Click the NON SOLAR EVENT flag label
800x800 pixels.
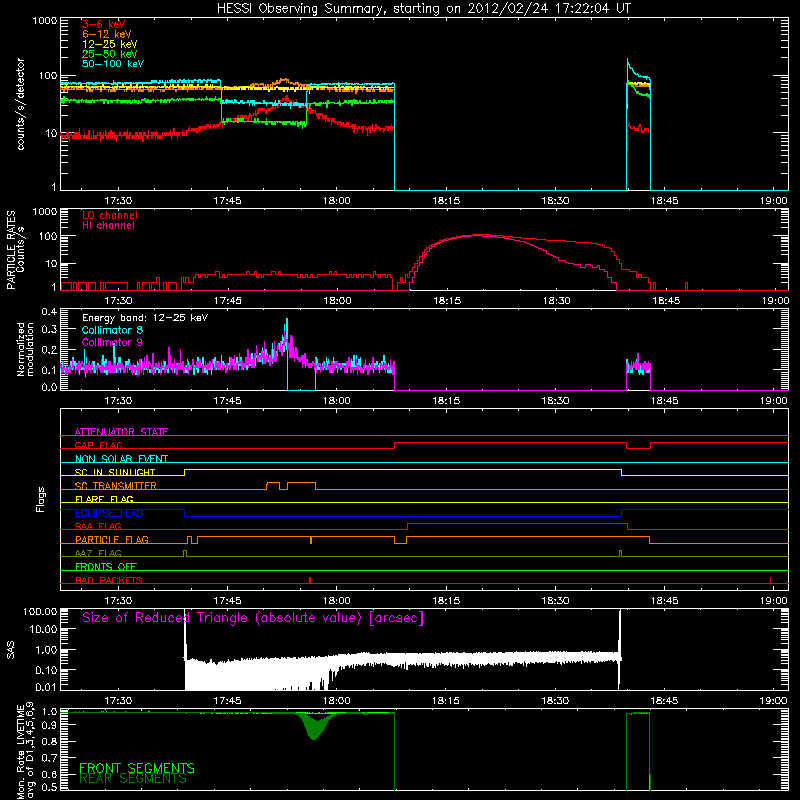pyautogui.click(x=121, y=459)
